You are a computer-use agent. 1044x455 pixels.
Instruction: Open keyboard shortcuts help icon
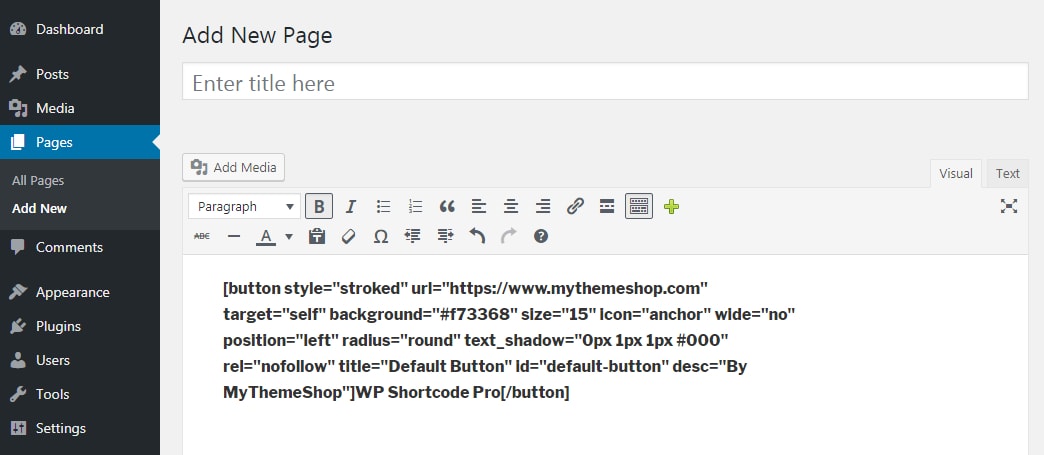click(x=541, y=236)
